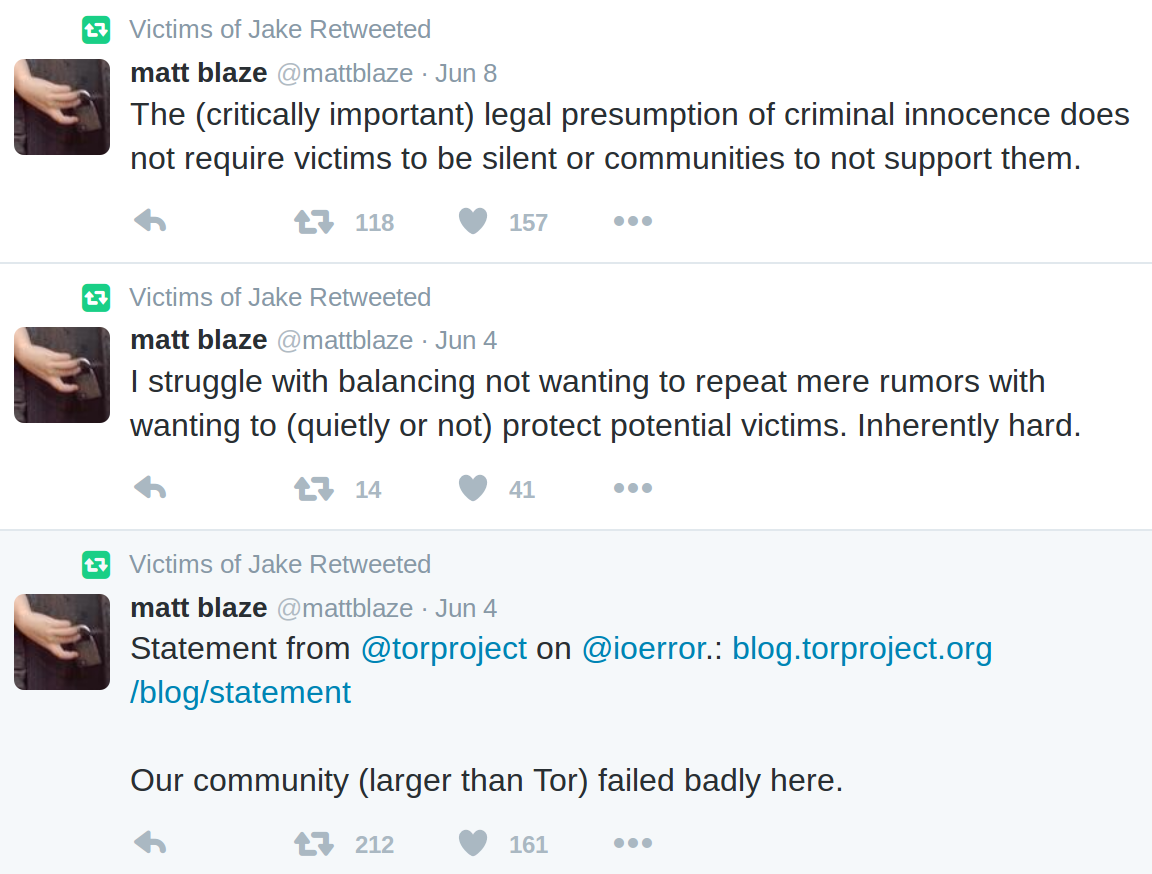Retweet the tweet showing 14 retweets
The height and width of the screenshot is (874, 1152).
coord(314,489)
